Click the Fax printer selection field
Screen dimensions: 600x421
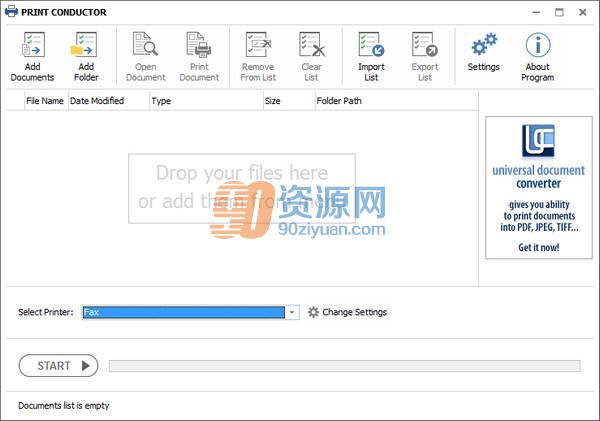click(x=183, y=312)
